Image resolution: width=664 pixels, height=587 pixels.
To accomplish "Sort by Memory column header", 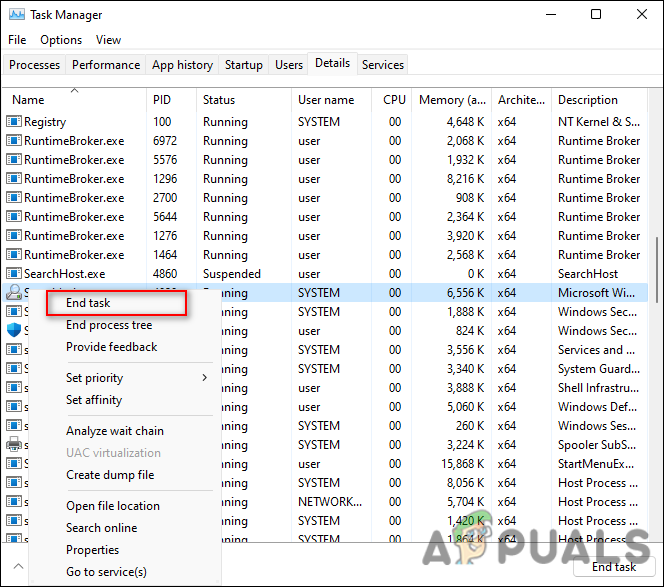I will (451, 100).
